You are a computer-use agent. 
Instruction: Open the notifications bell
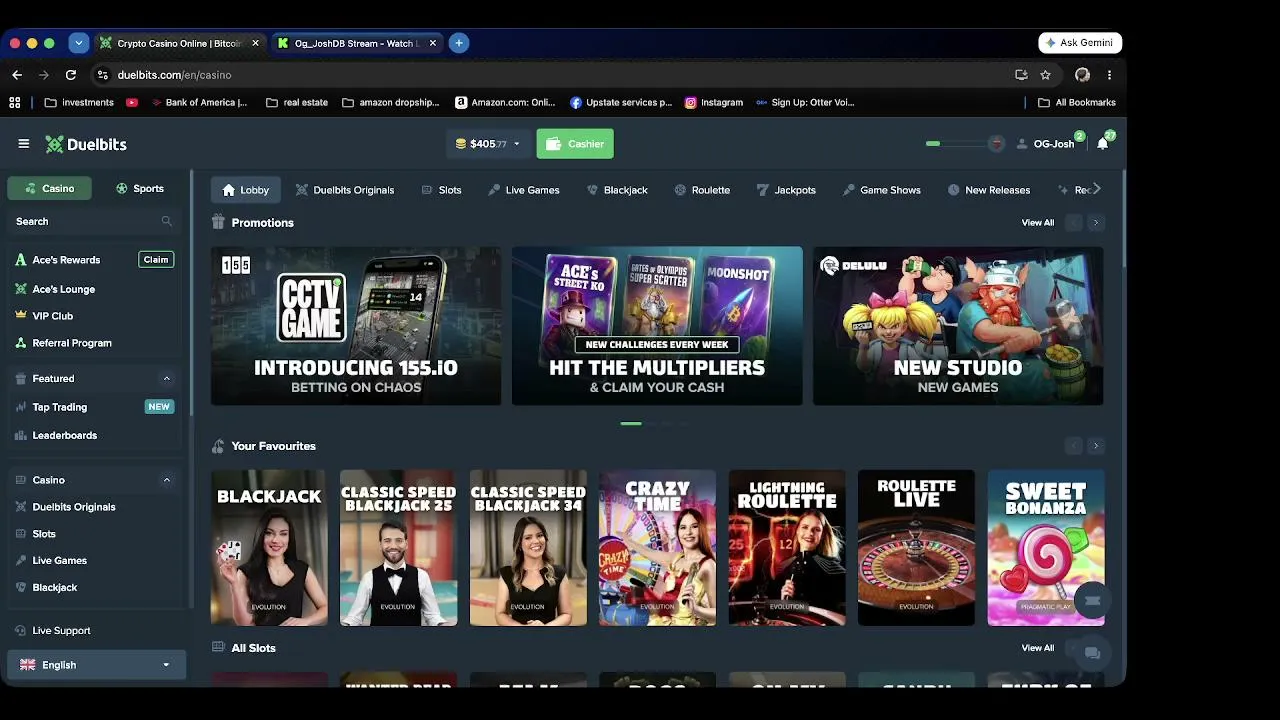pyautogui.click(x=1102, y=144)
